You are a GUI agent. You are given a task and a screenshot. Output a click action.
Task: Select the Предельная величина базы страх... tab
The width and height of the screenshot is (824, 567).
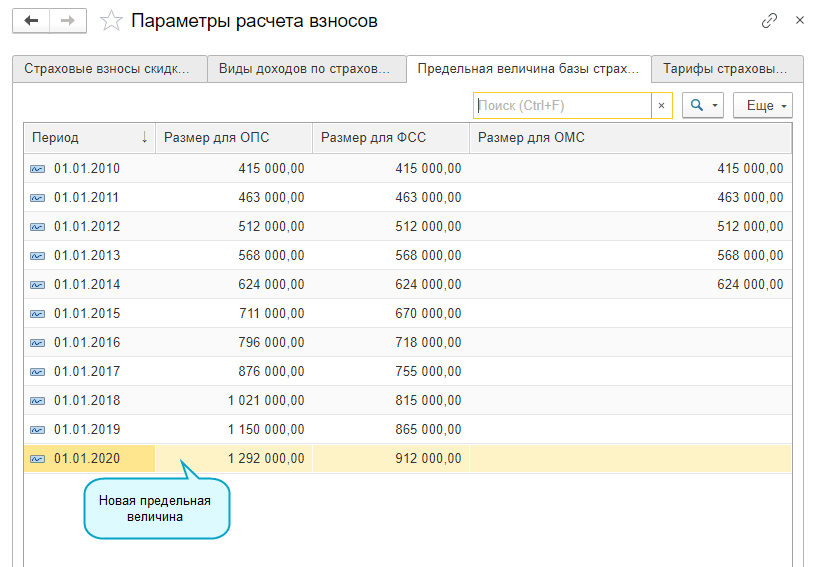pyautogui.click(x=529, y=69)
